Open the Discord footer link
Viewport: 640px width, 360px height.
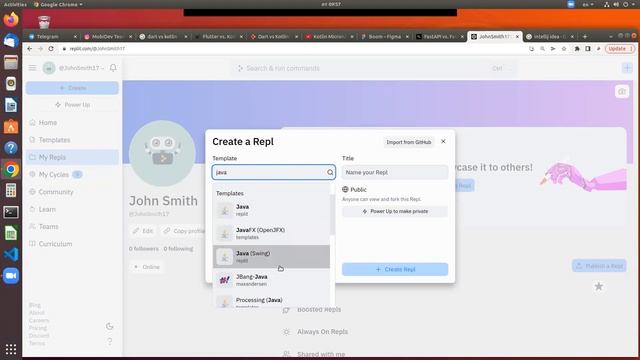tap(39, 336)
